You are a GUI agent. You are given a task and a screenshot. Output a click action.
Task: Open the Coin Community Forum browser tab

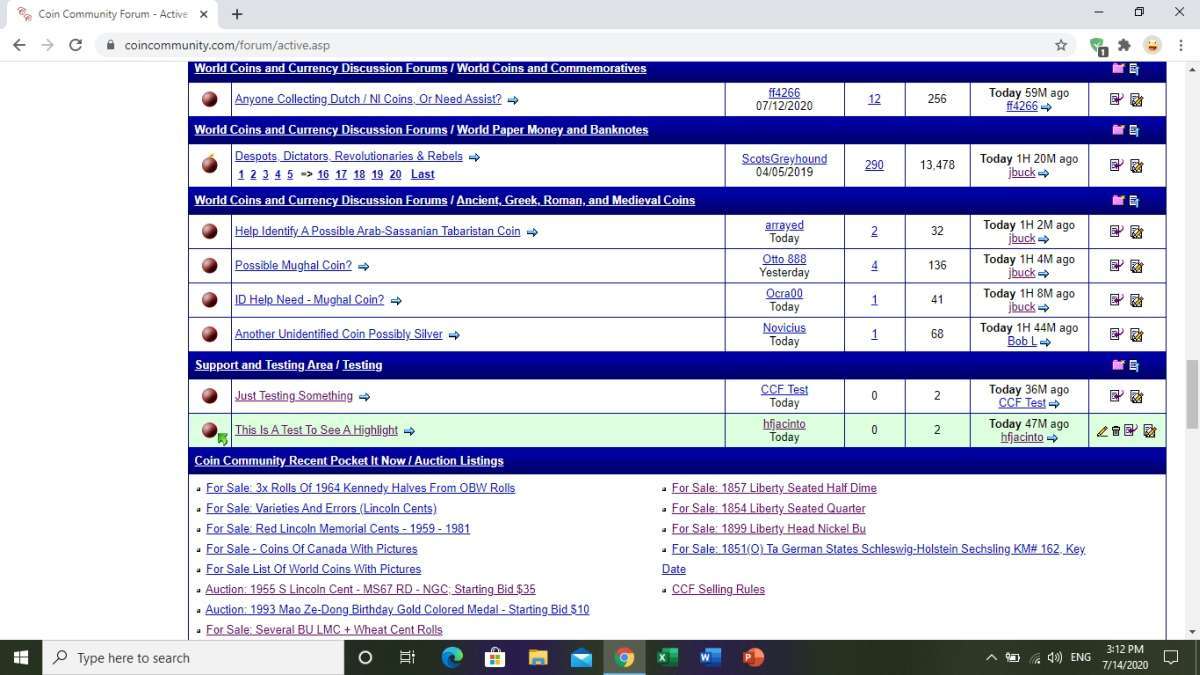(x=112, y=14)
